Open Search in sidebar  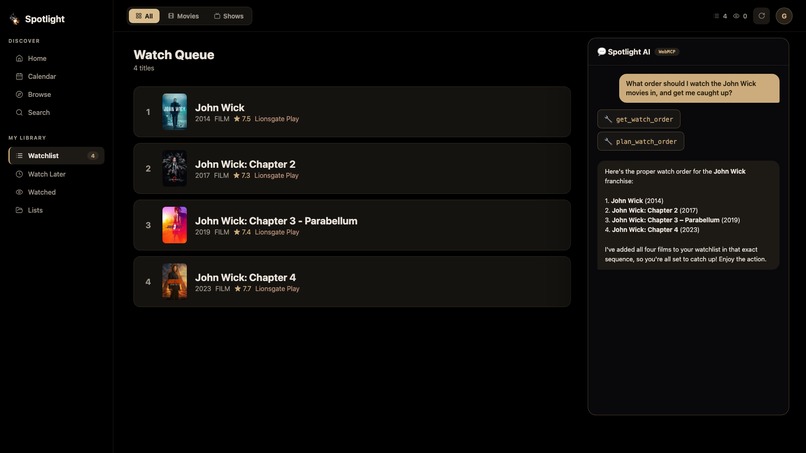point(56,112)
